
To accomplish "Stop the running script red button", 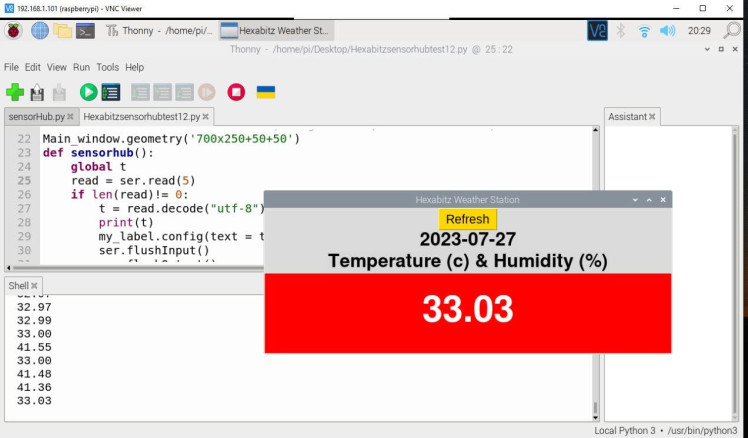I will (236, 92).
